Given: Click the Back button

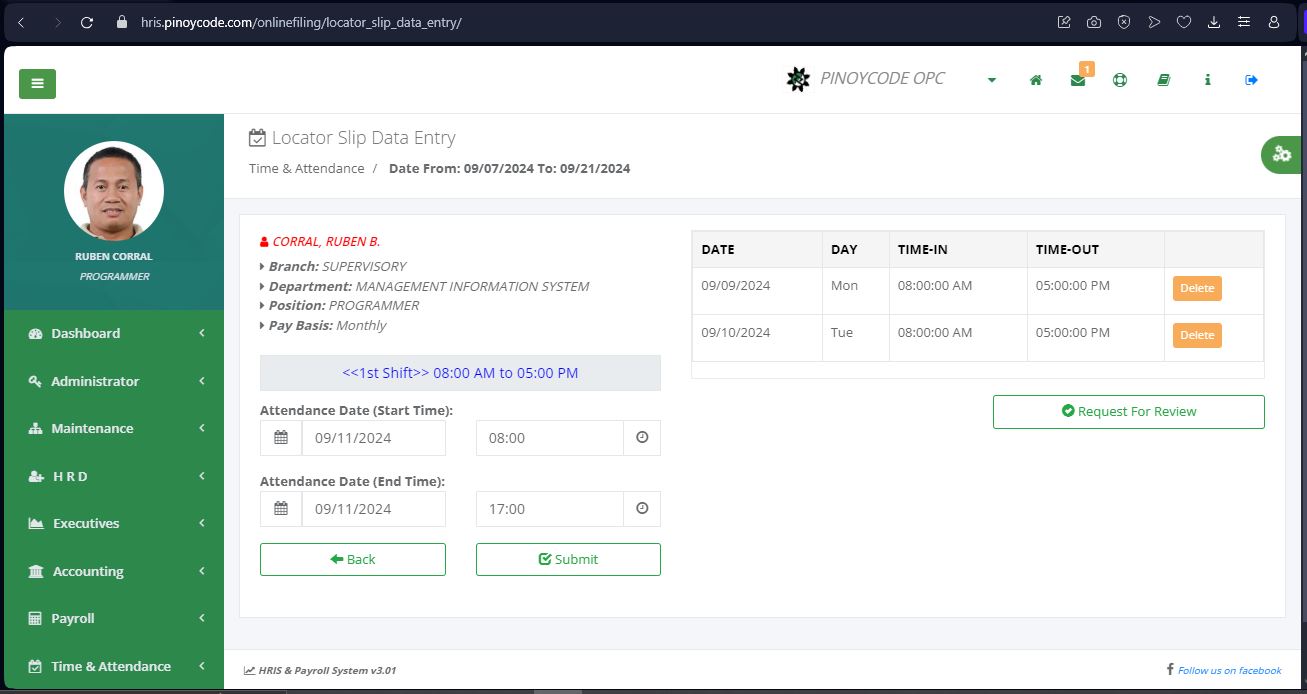Looking at the screenshot, I should [353, 559].
